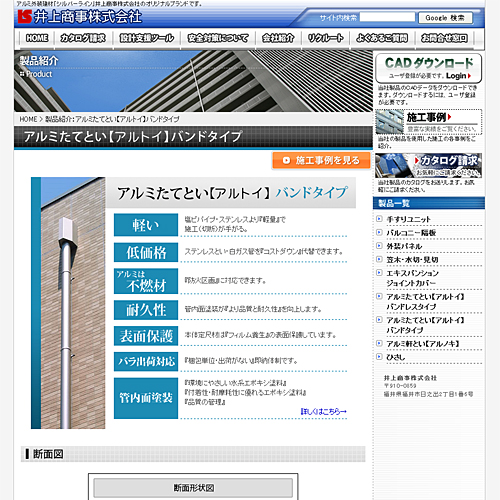Click the 低価格 feature label

tap(146, 252)
